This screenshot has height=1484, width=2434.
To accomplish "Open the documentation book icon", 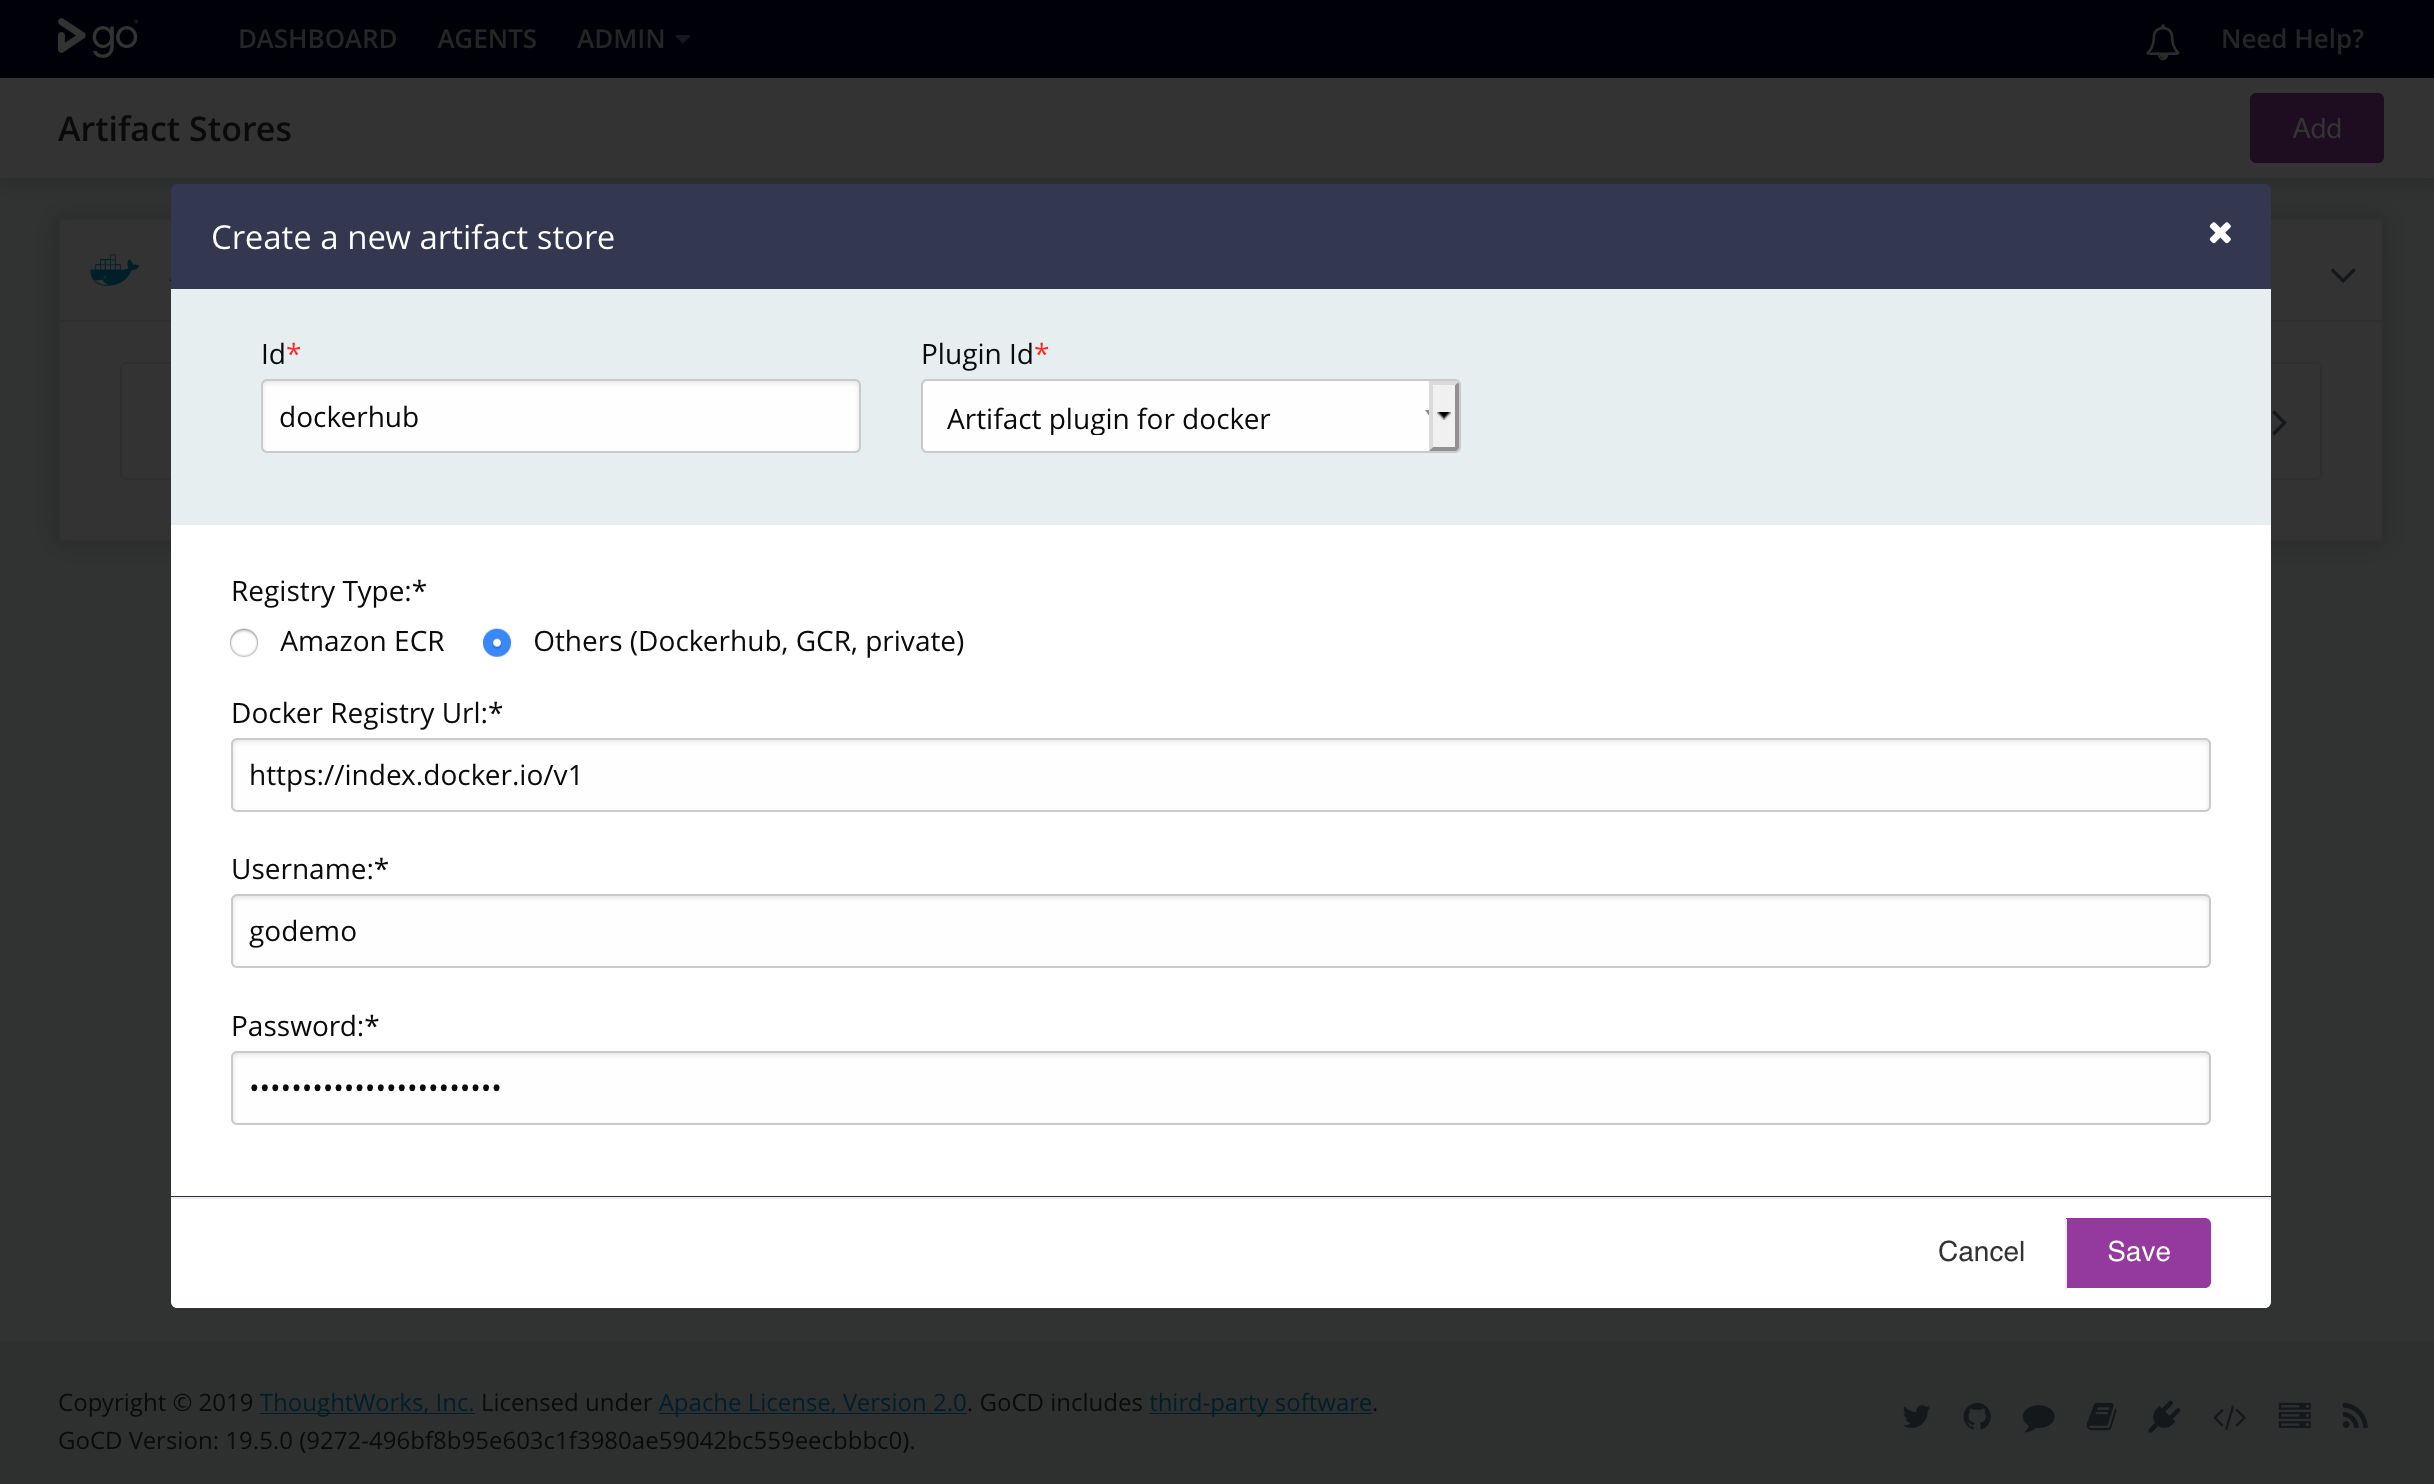I will 2103,1417.
